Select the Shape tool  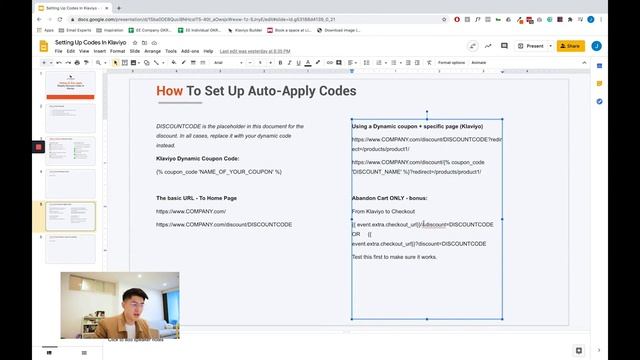147,62
